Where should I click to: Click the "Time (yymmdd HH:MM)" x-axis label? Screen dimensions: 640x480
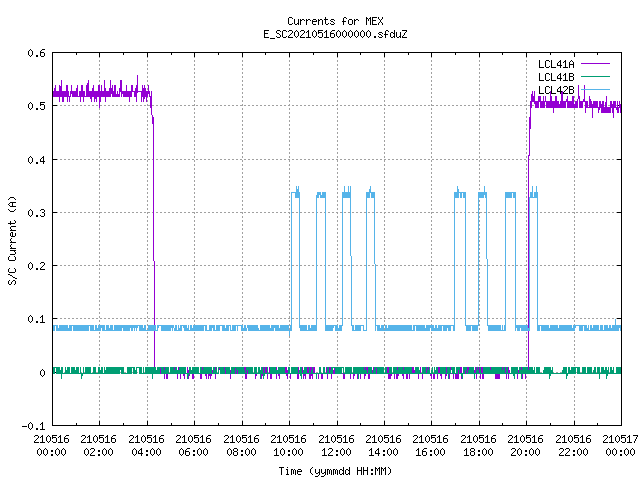(335, 471)
